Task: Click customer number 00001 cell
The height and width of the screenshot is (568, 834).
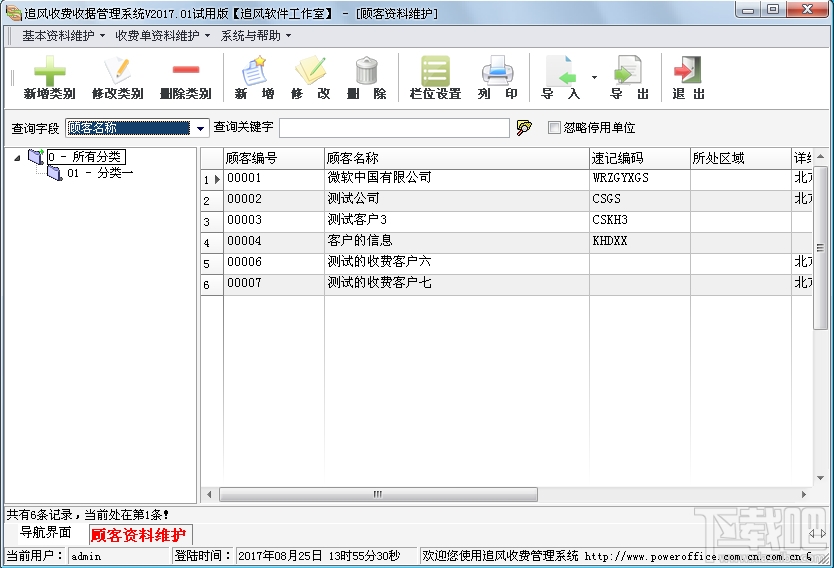Action: click(273, 178)
